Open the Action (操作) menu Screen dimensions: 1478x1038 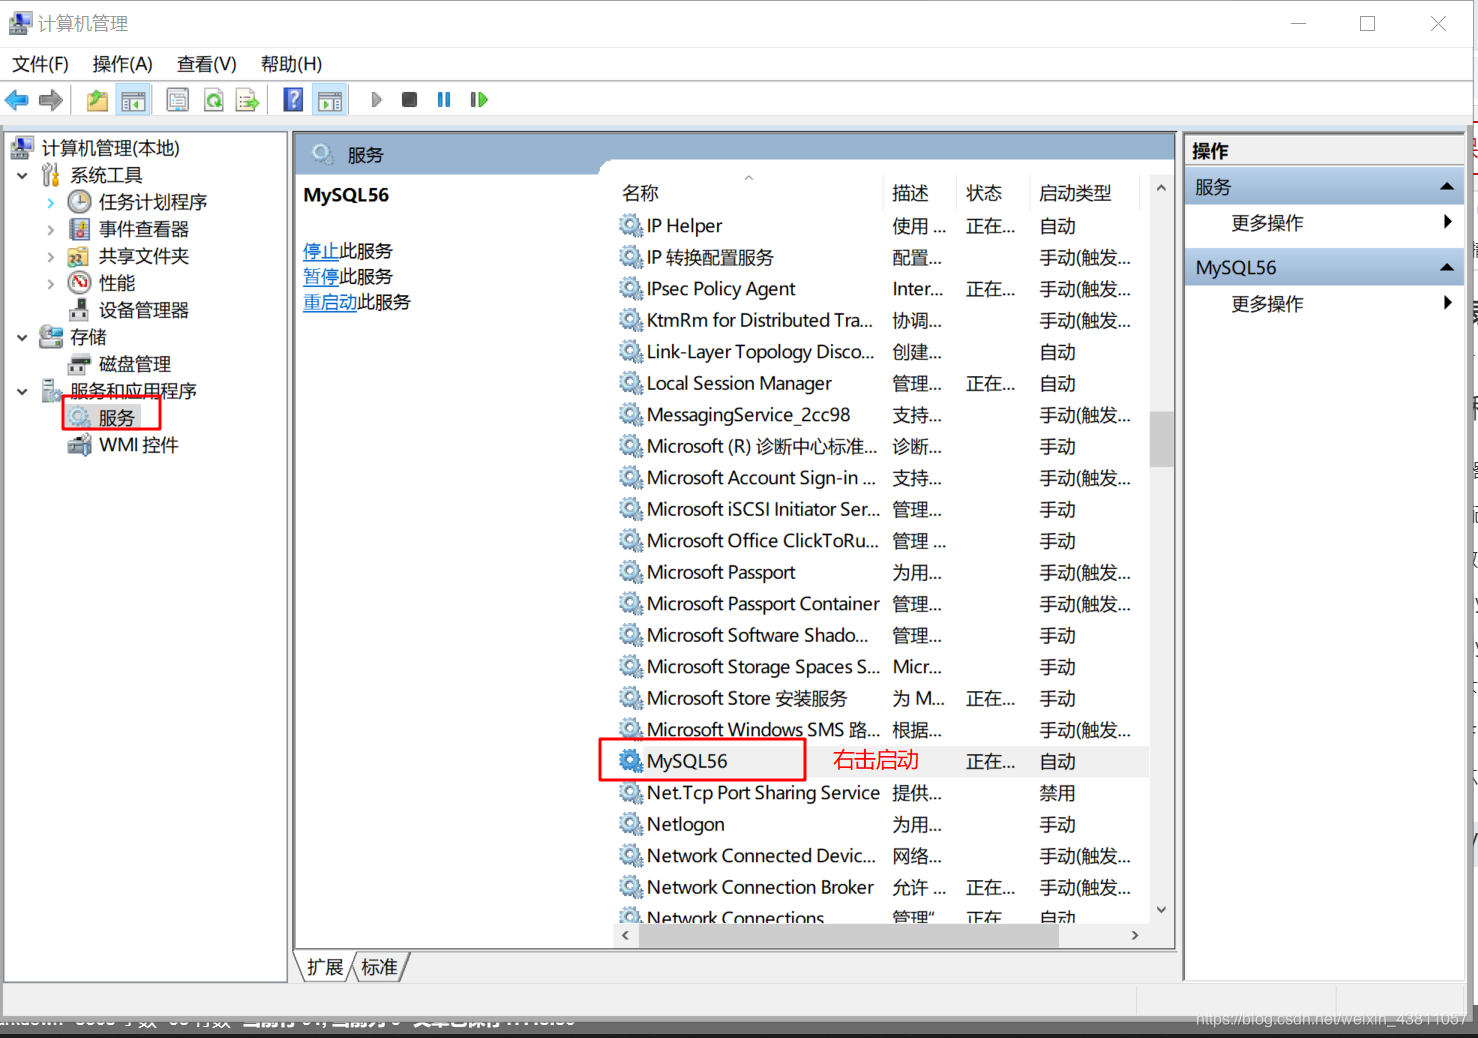tap(122, 64)
